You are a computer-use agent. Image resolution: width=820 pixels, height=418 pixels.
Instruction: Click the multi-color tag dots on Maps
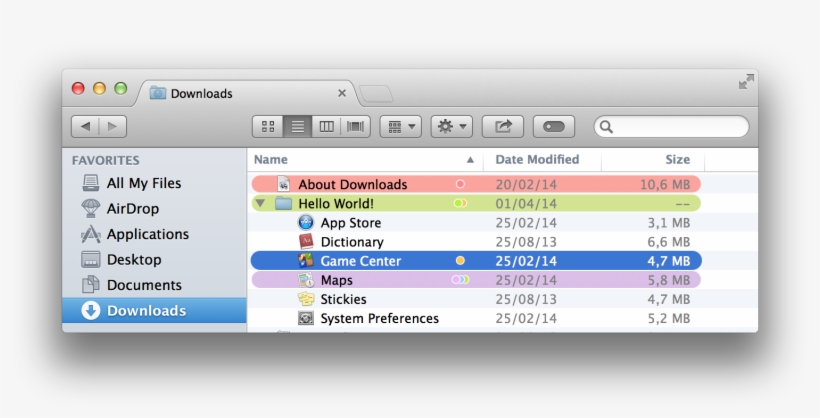[460, 280]
